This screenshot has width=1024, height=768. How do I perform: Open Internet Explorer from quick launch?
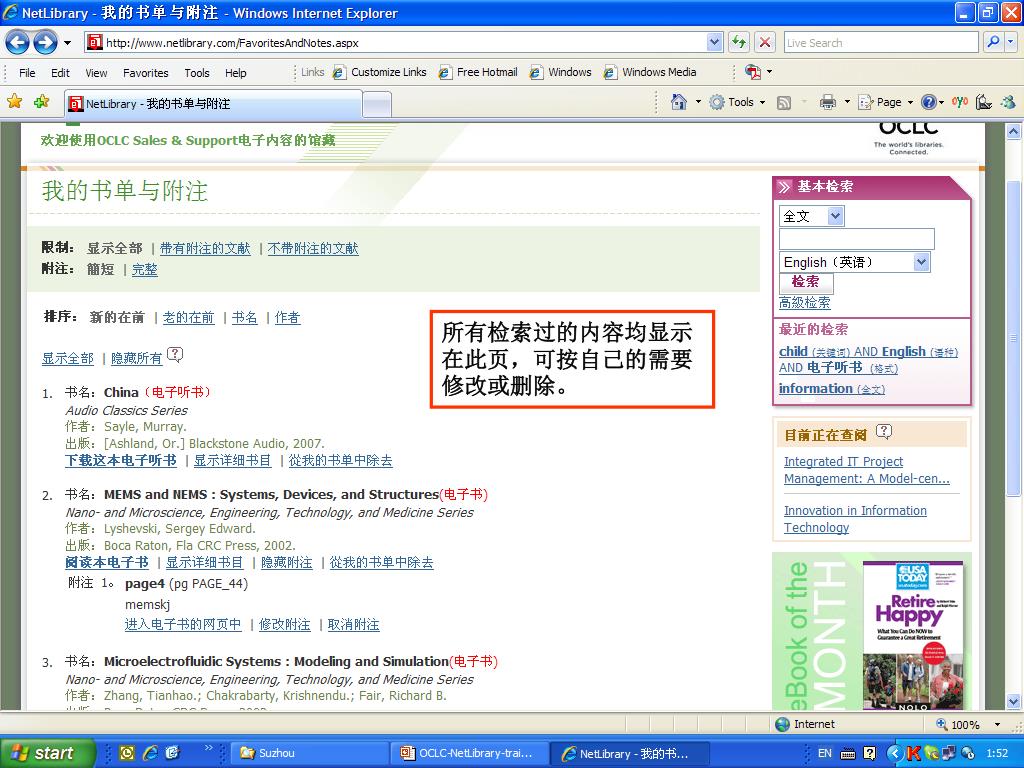(x=150, y=753)
